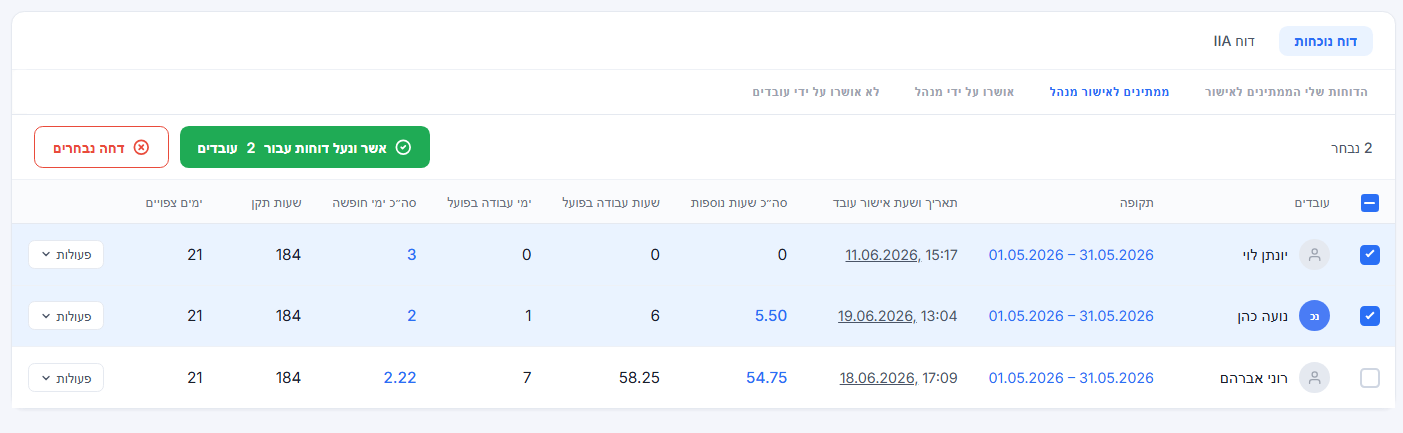Click approval date 18.06.2026
This screenshot has width=1403, height=433.
877,378
